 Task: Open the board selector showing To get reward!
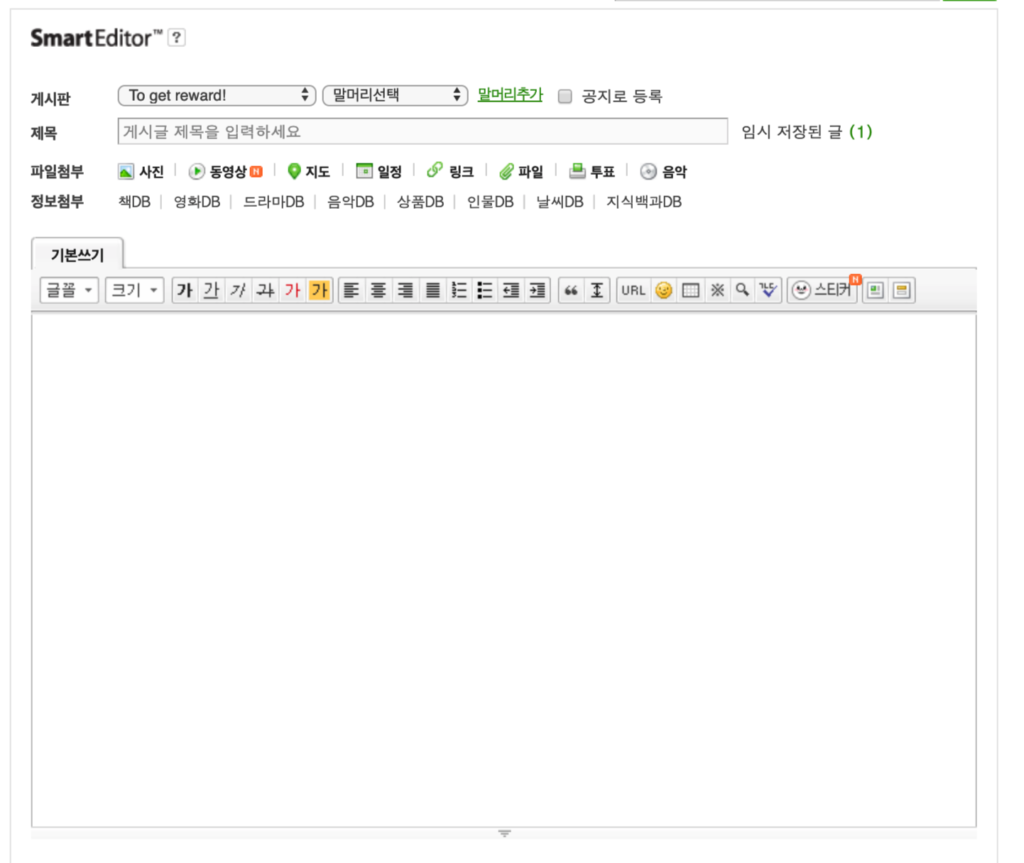216,95
